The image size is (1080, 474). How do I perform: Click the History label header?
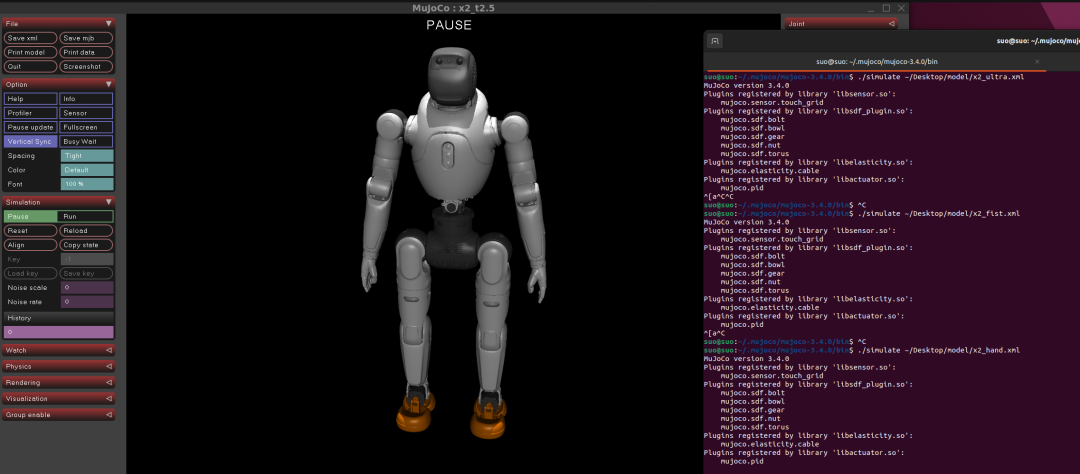click(59, 318)
